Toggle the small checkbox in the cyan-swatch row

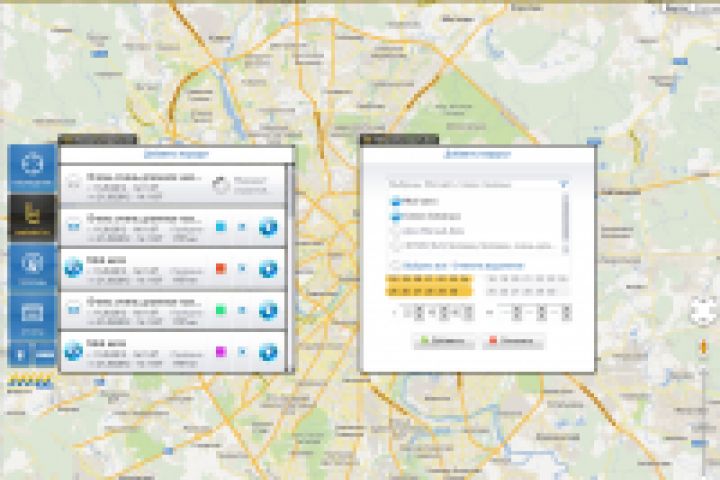[x=242, y=227]
